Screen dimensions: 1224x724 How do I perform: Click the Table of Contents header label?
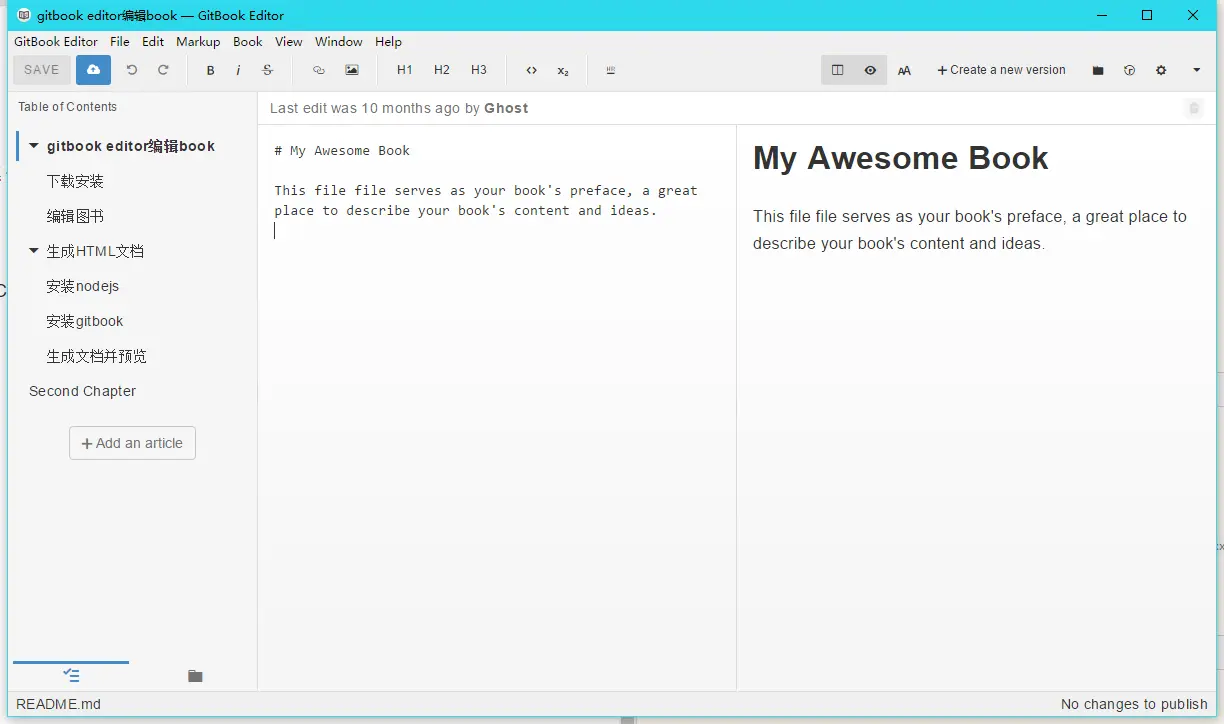click(67, 107)
